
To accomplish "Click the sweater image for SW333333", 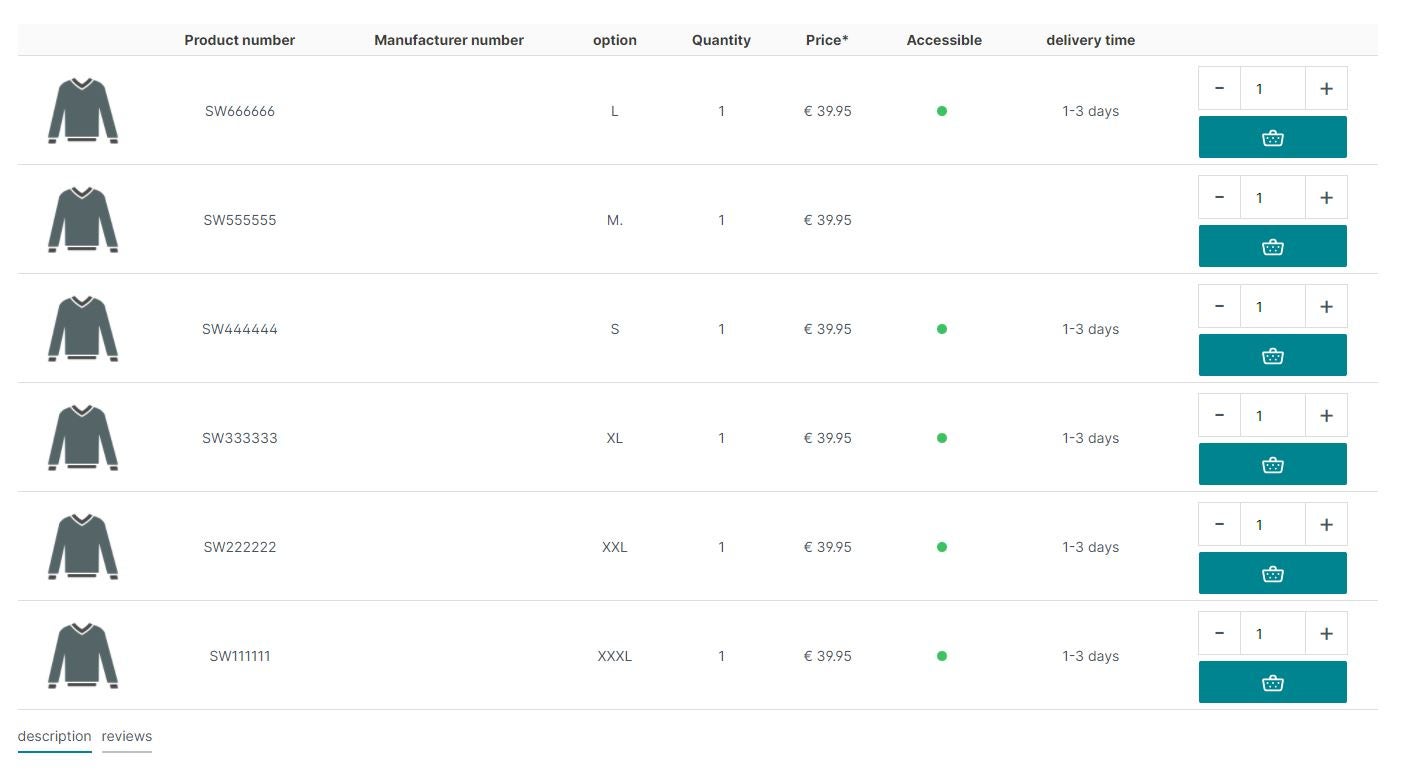I will click(x=83, y=438).
